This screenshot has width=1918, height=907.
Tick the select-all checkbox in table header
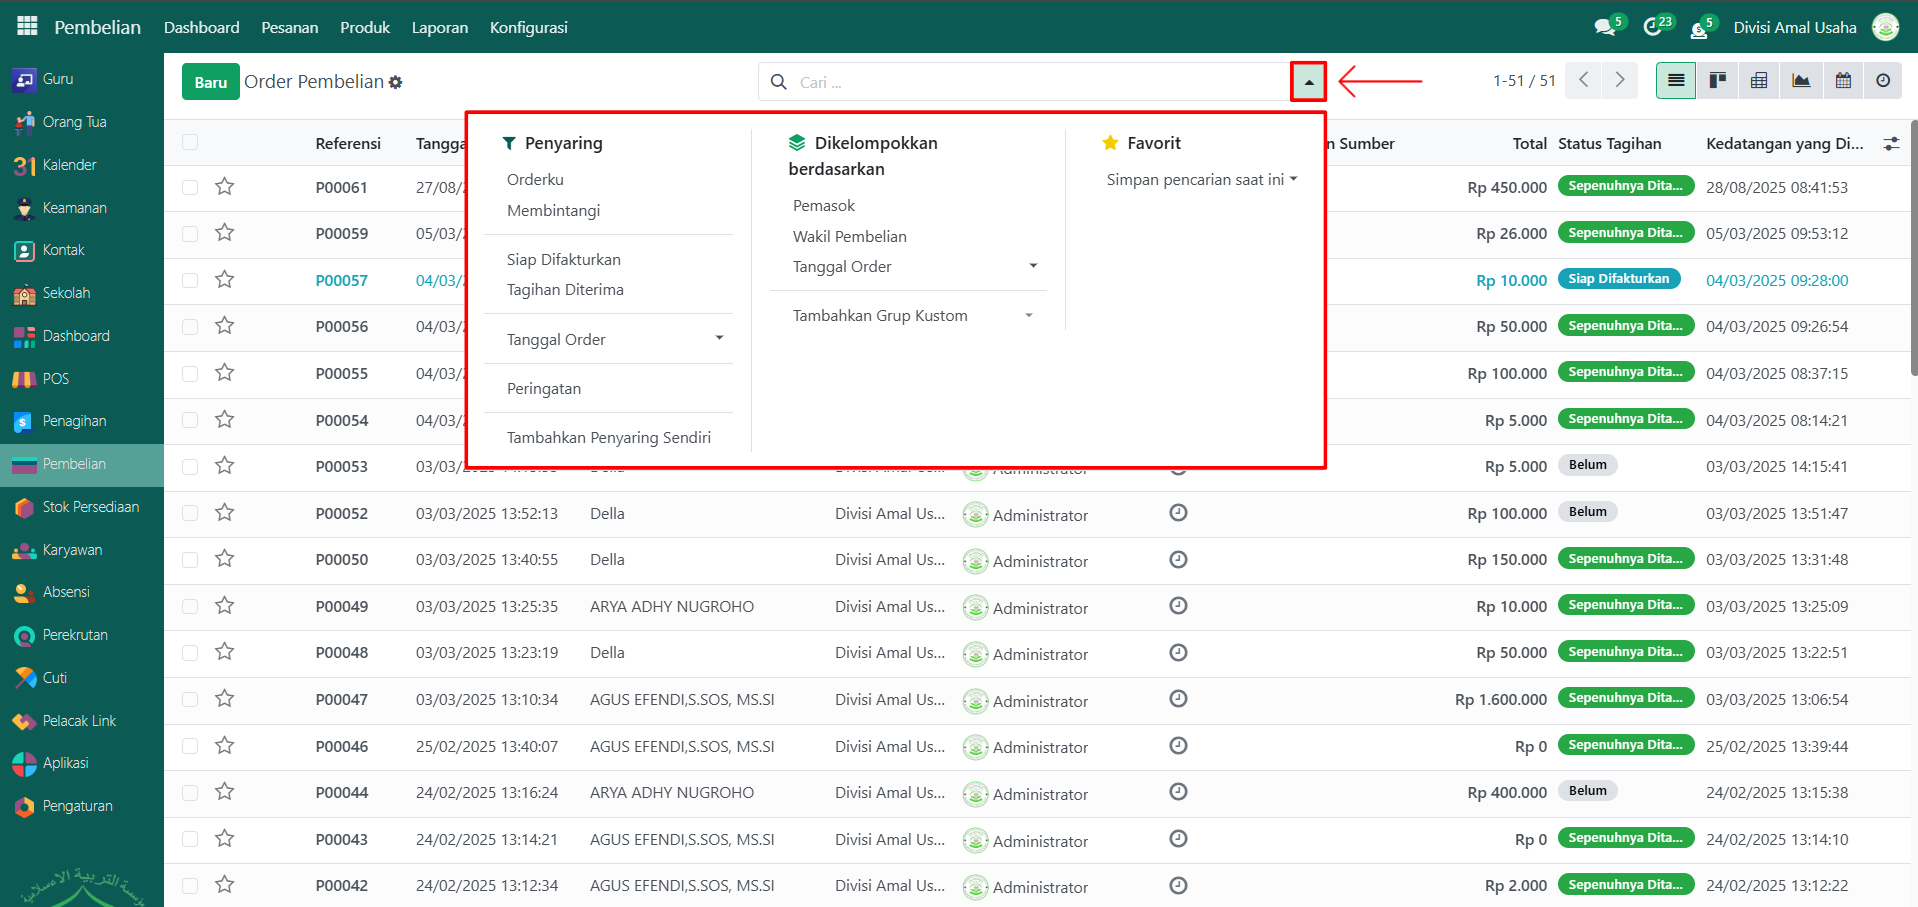(190, 143)
